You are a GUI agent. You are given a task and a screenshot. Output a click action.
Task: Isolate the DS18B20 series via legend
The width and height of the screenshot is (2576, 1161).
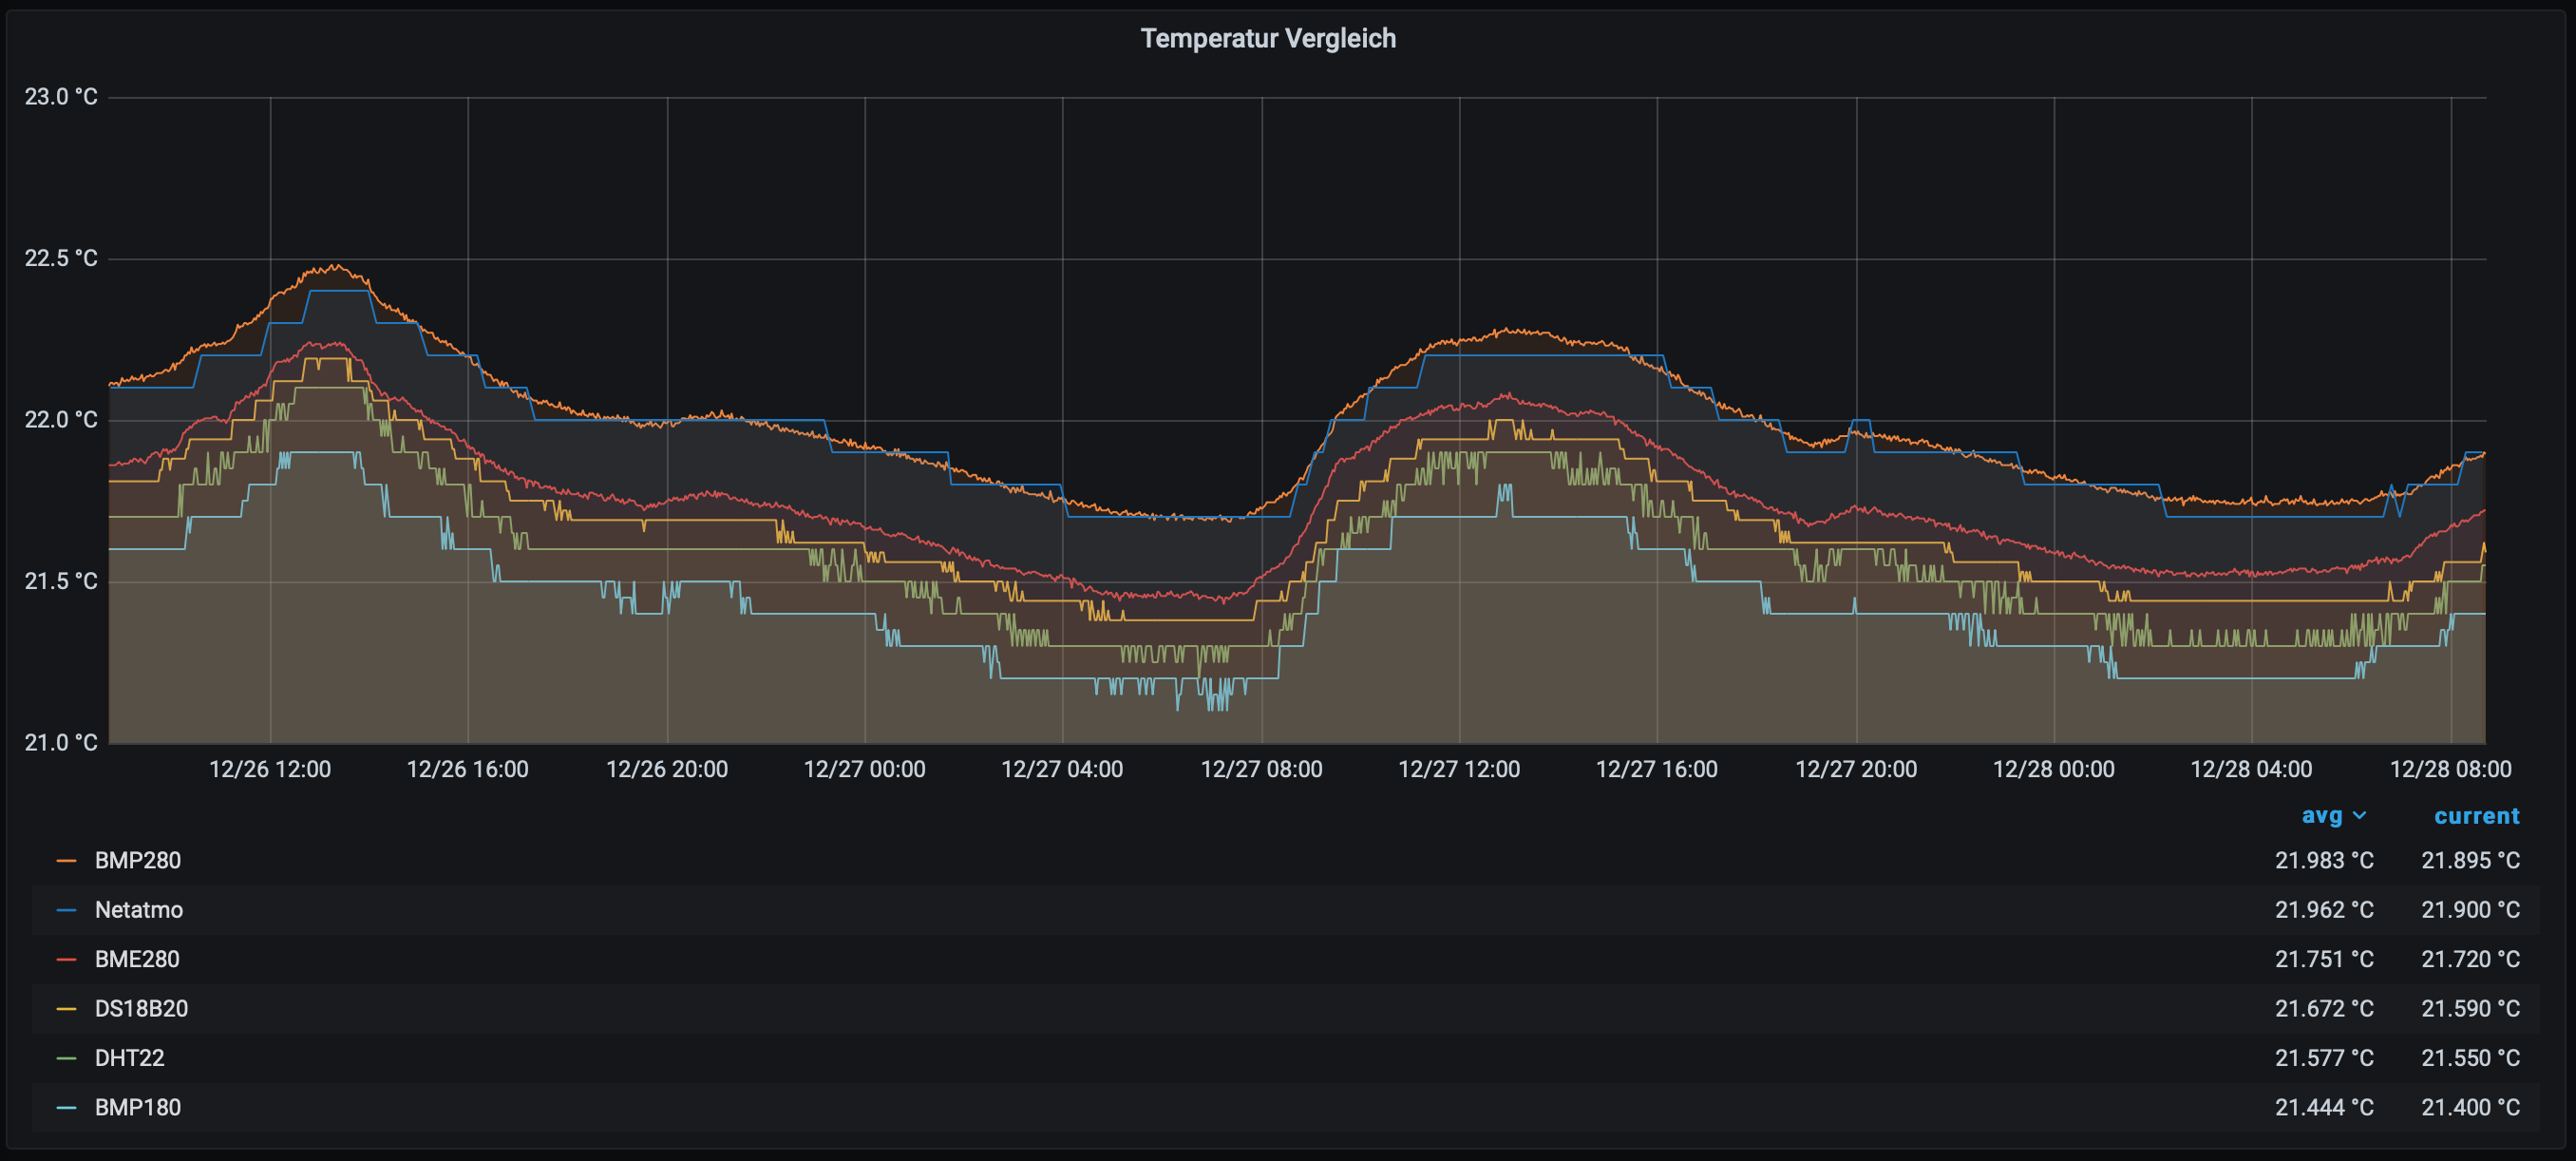tap(141, 1008)
